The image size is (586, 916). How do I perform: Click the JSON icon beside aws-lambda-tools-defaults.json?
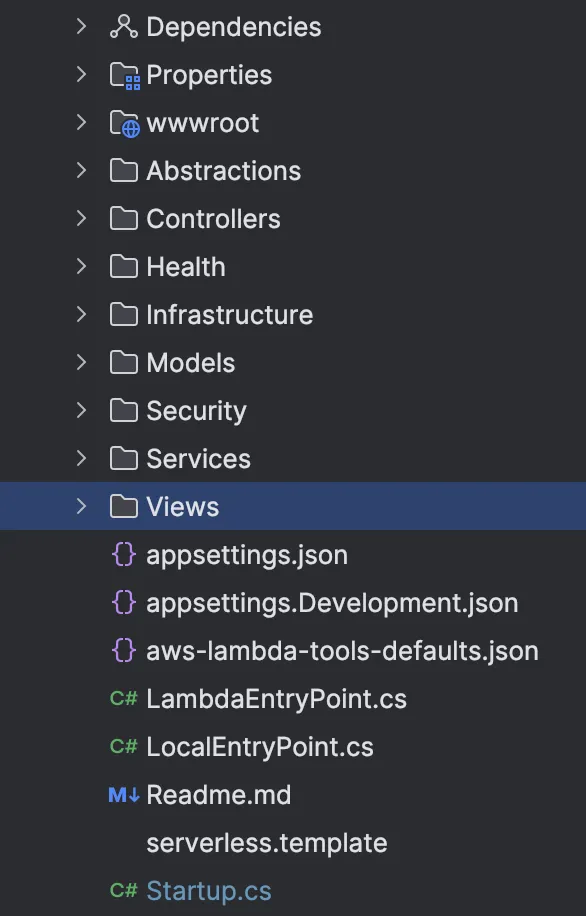click(x=122, y=651)
